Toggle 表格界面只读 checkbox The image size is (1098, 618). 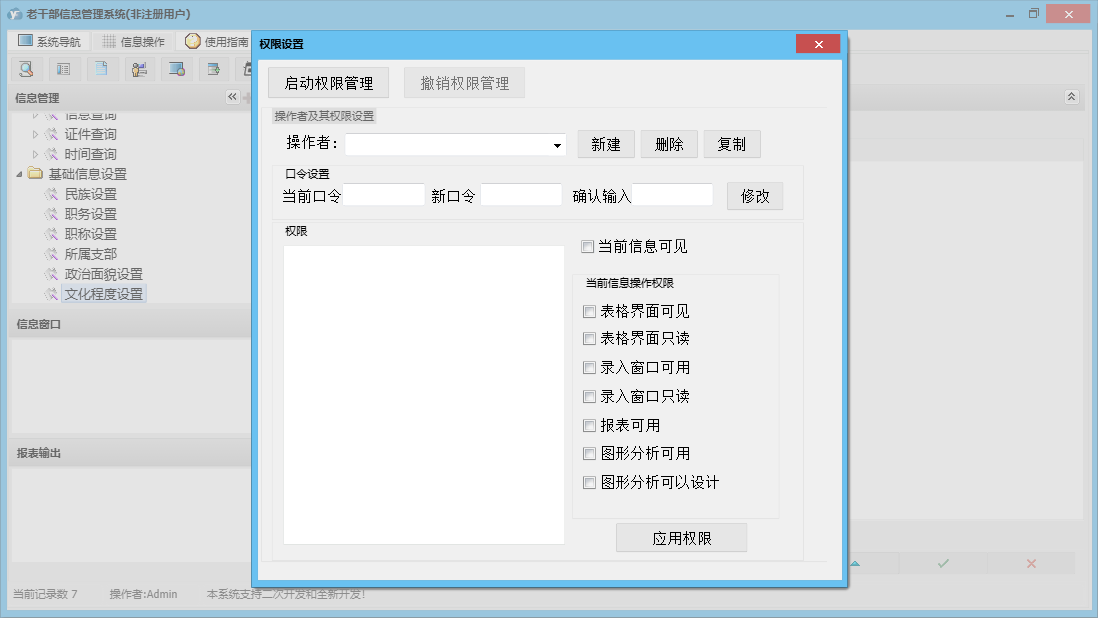590,339
